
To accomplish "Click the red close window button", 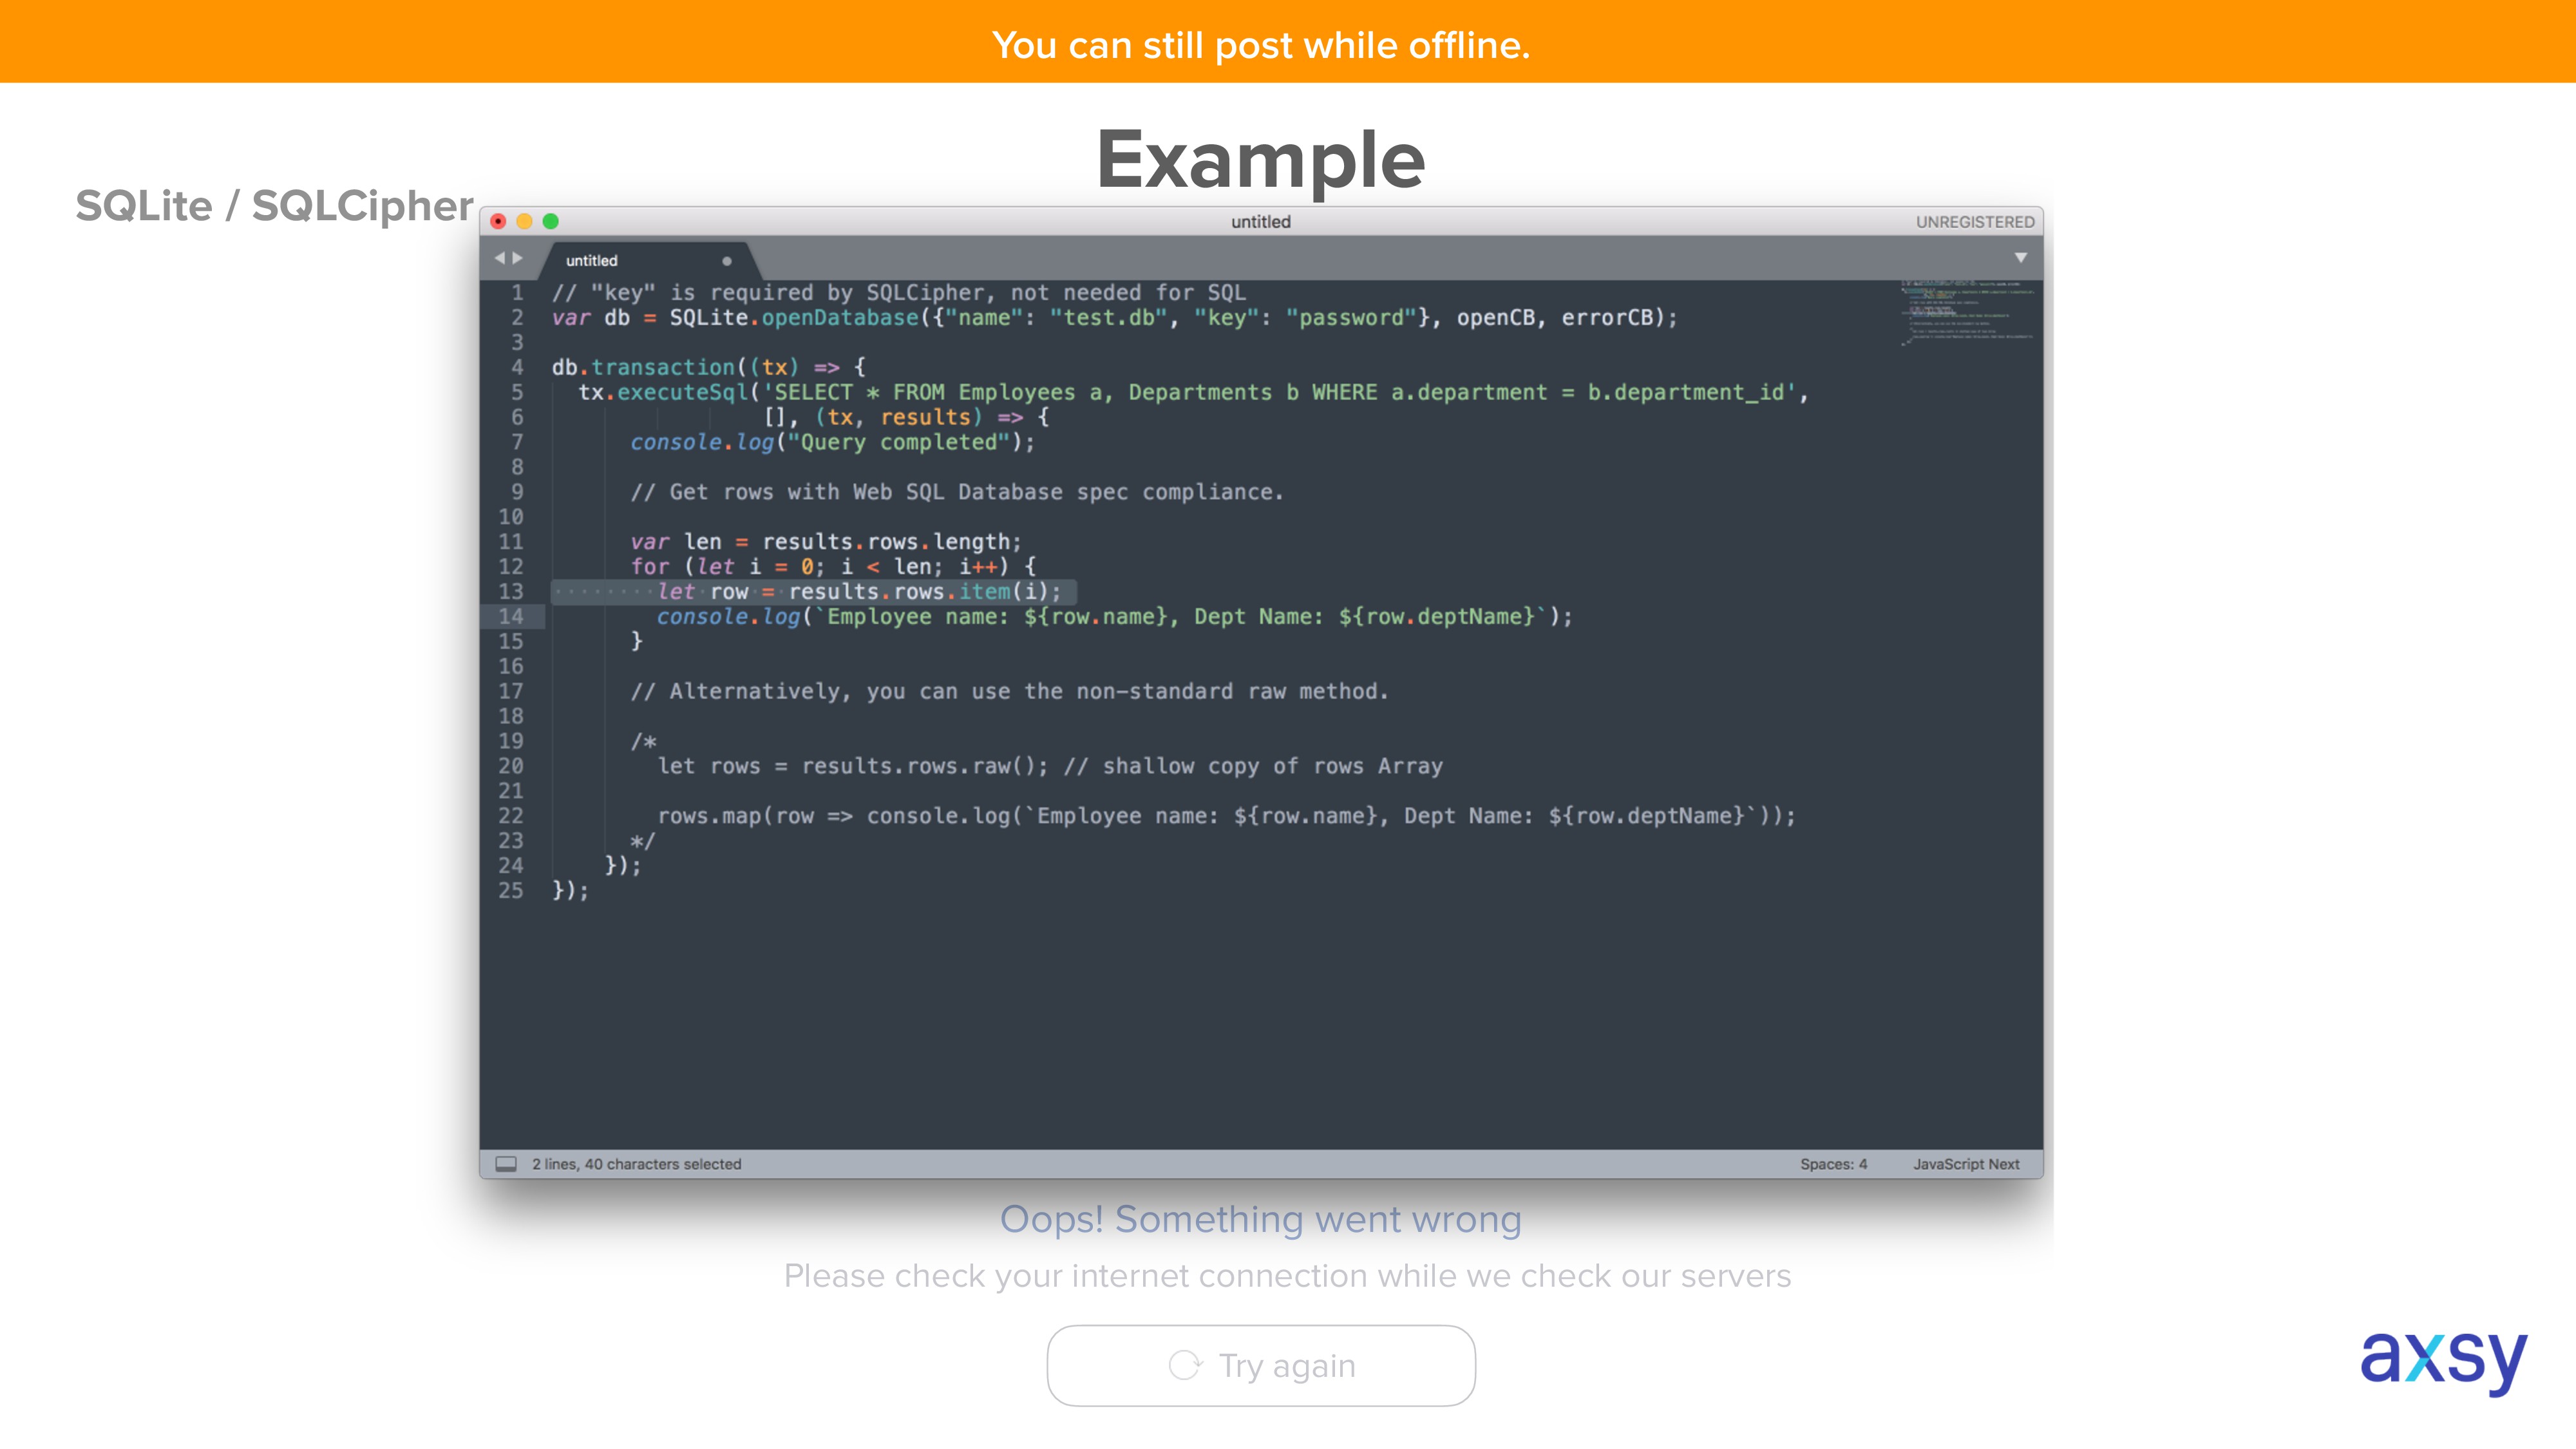I will tap(498, 221).
